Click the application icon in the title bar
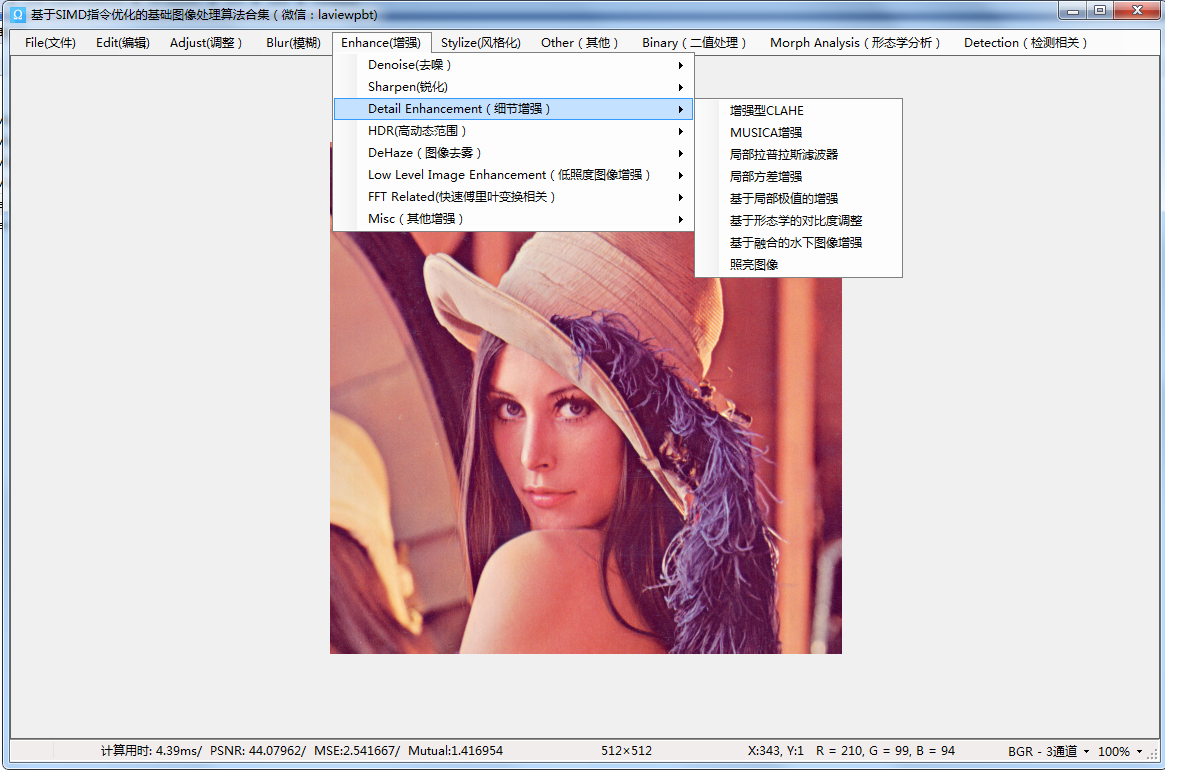Viewport: 1184px width, 770px height. tap(18, 14)
